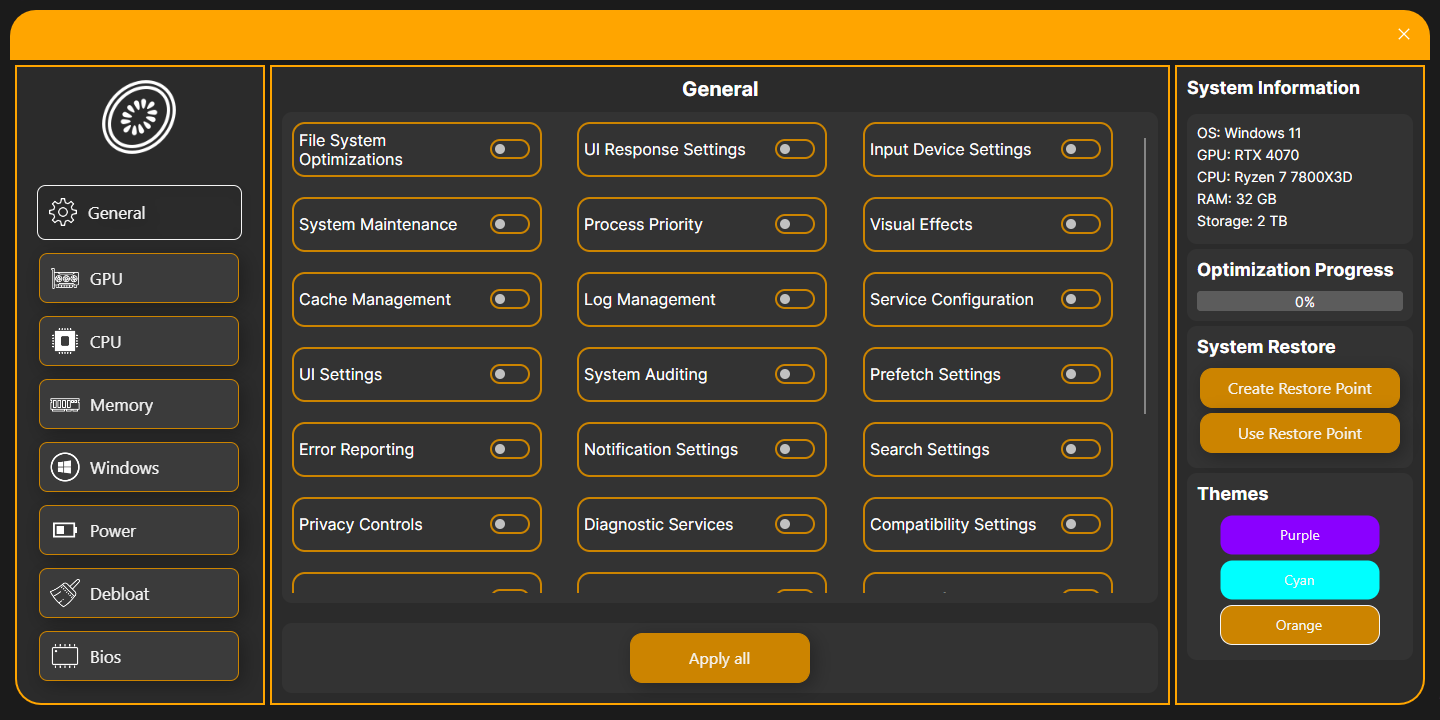Turn on Visual Effects toggle
The width and height of the screenshot is (1440, 720).
[1080, 224]
